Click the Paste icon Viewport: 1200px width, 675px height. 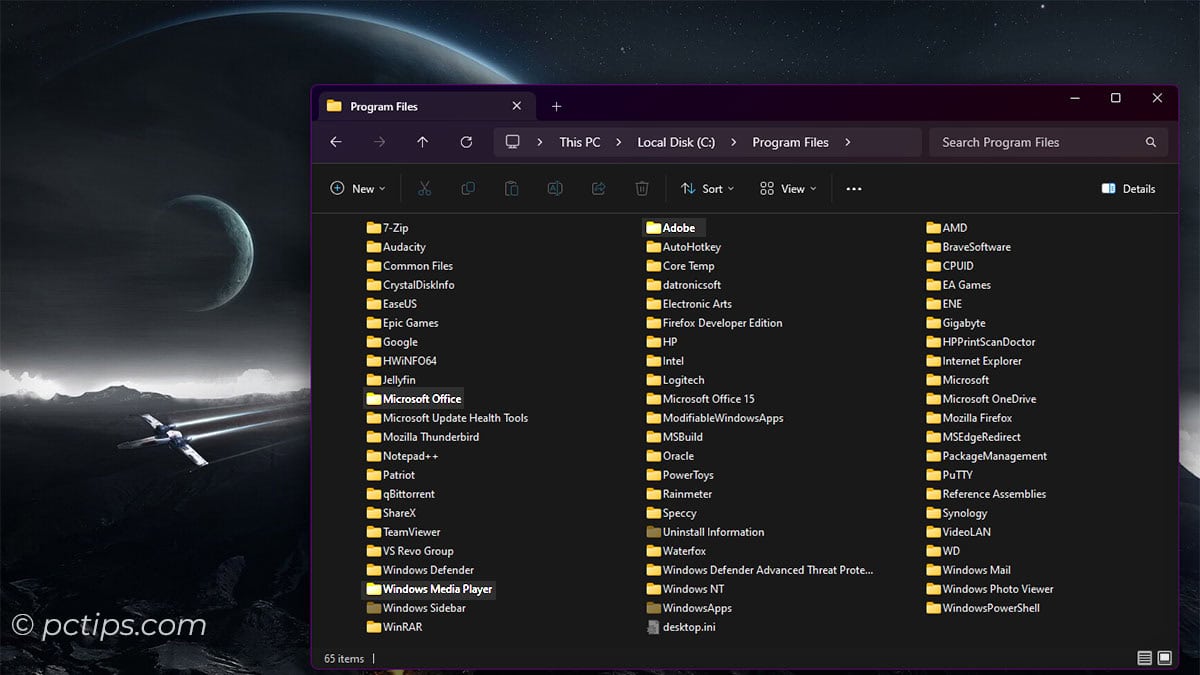point(510,188)
